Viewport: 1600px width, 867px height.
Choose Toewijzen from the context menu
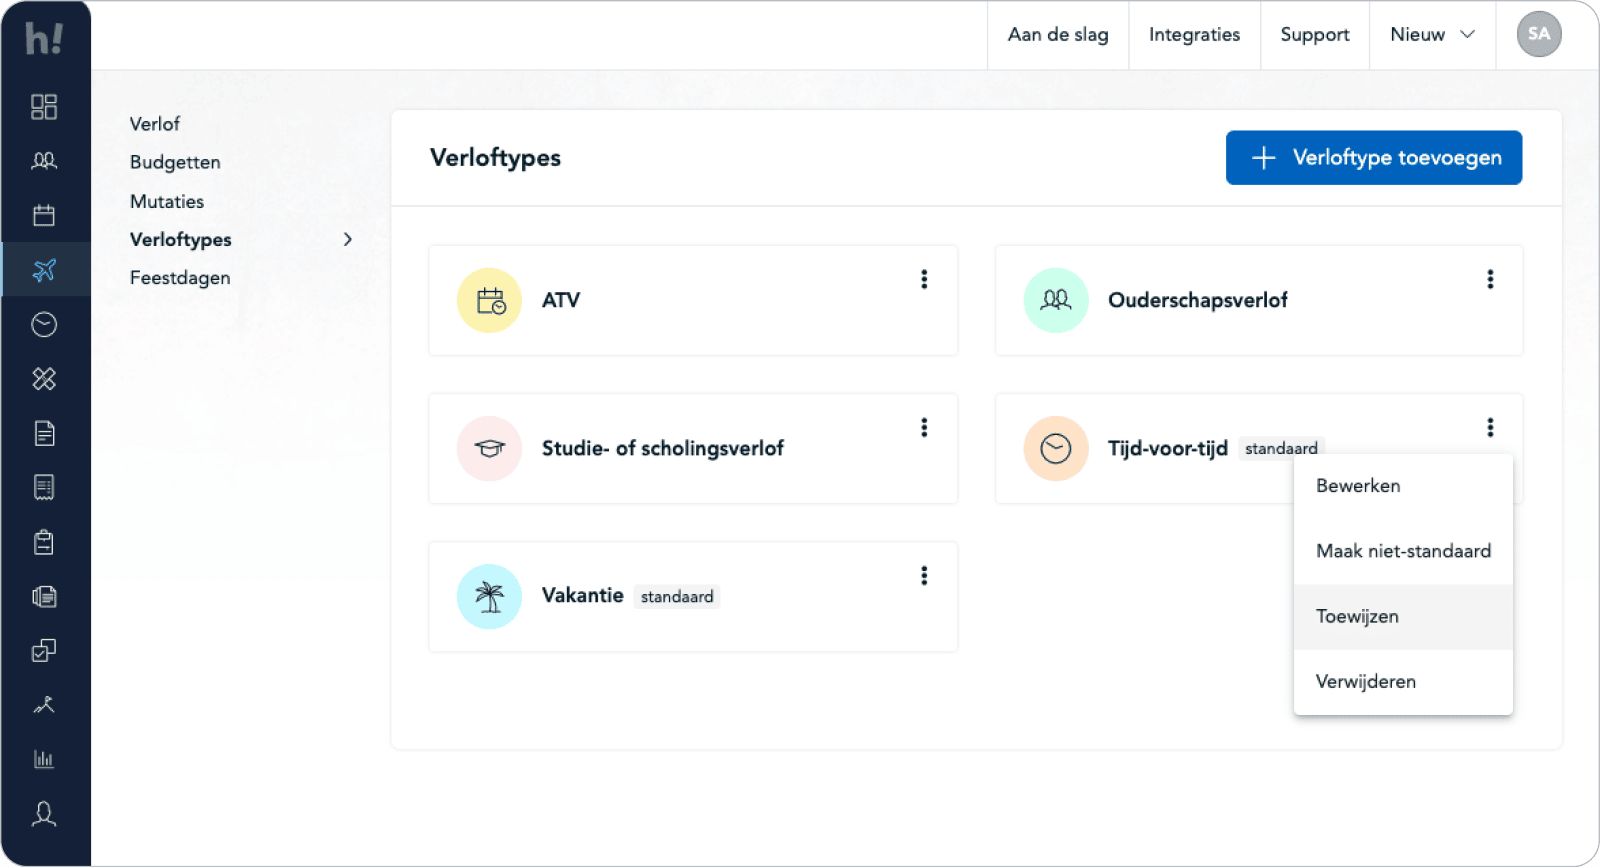point(1357,617)
